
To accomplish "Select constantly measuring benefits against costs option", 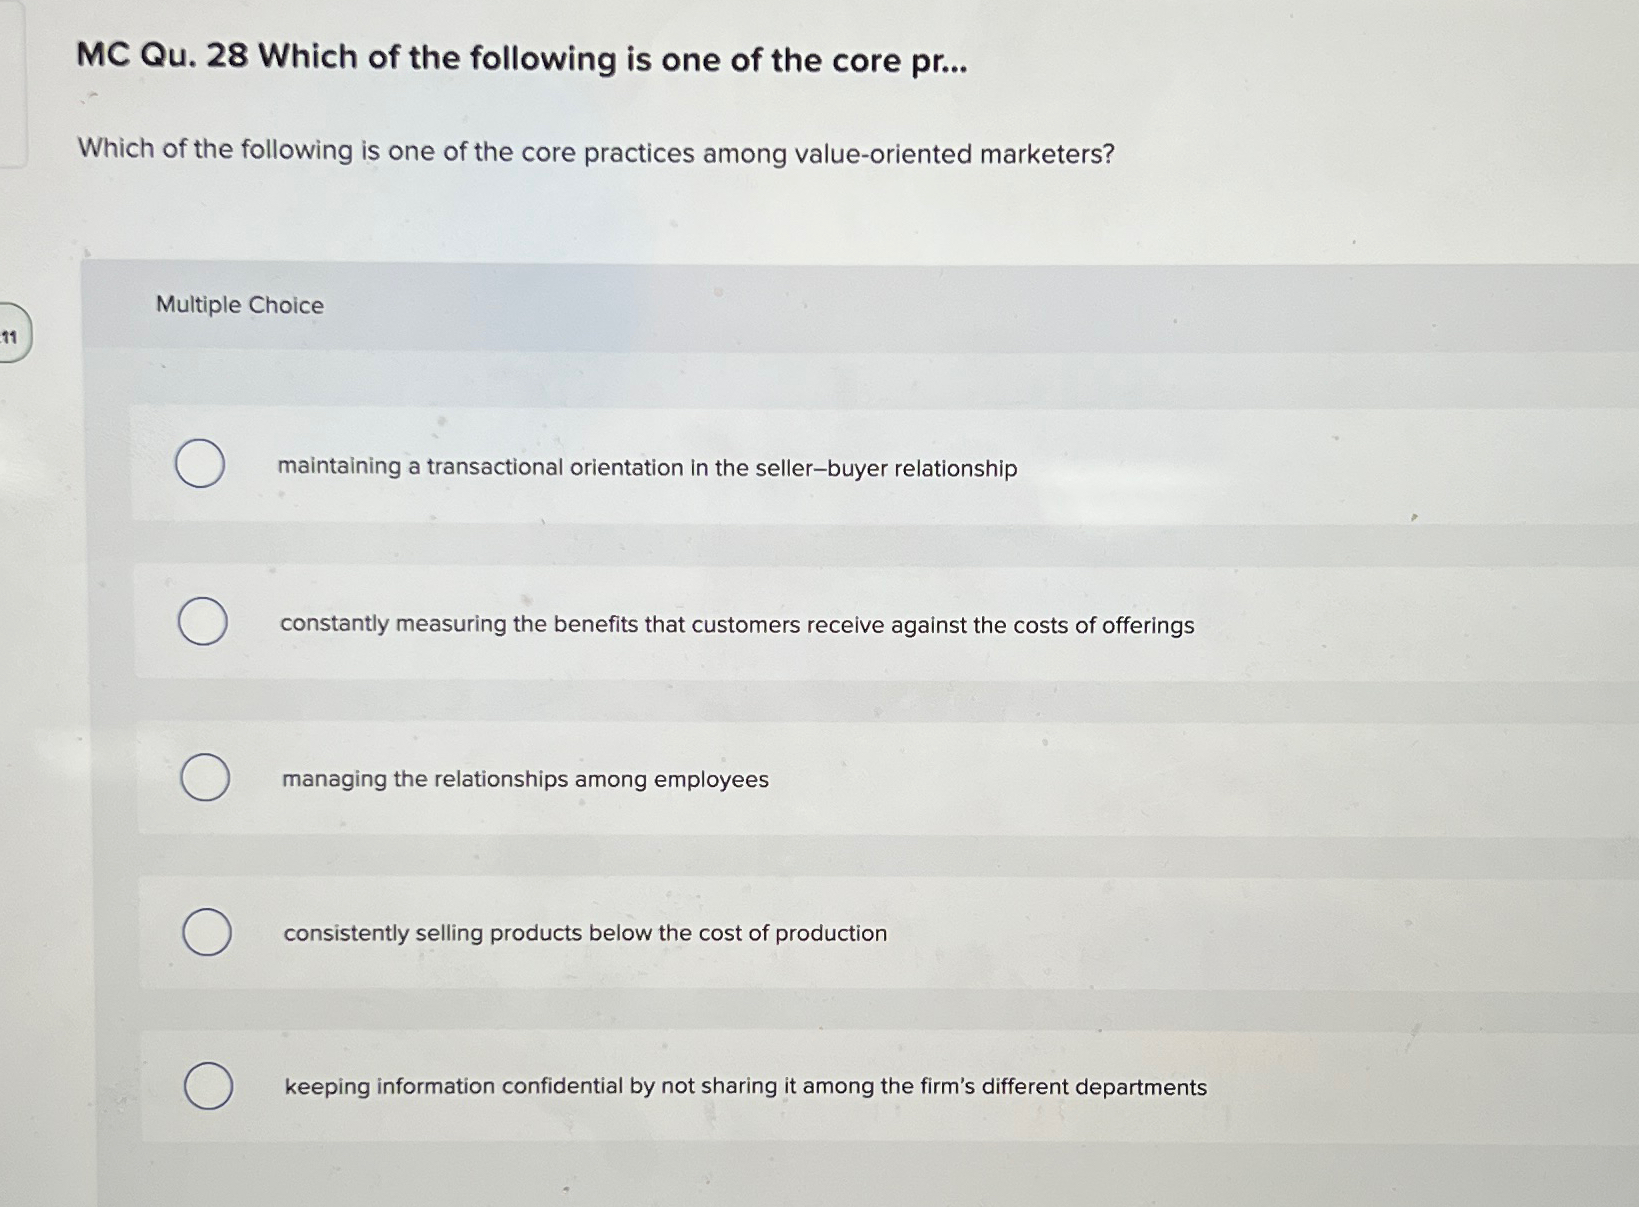I will [735, 625].
